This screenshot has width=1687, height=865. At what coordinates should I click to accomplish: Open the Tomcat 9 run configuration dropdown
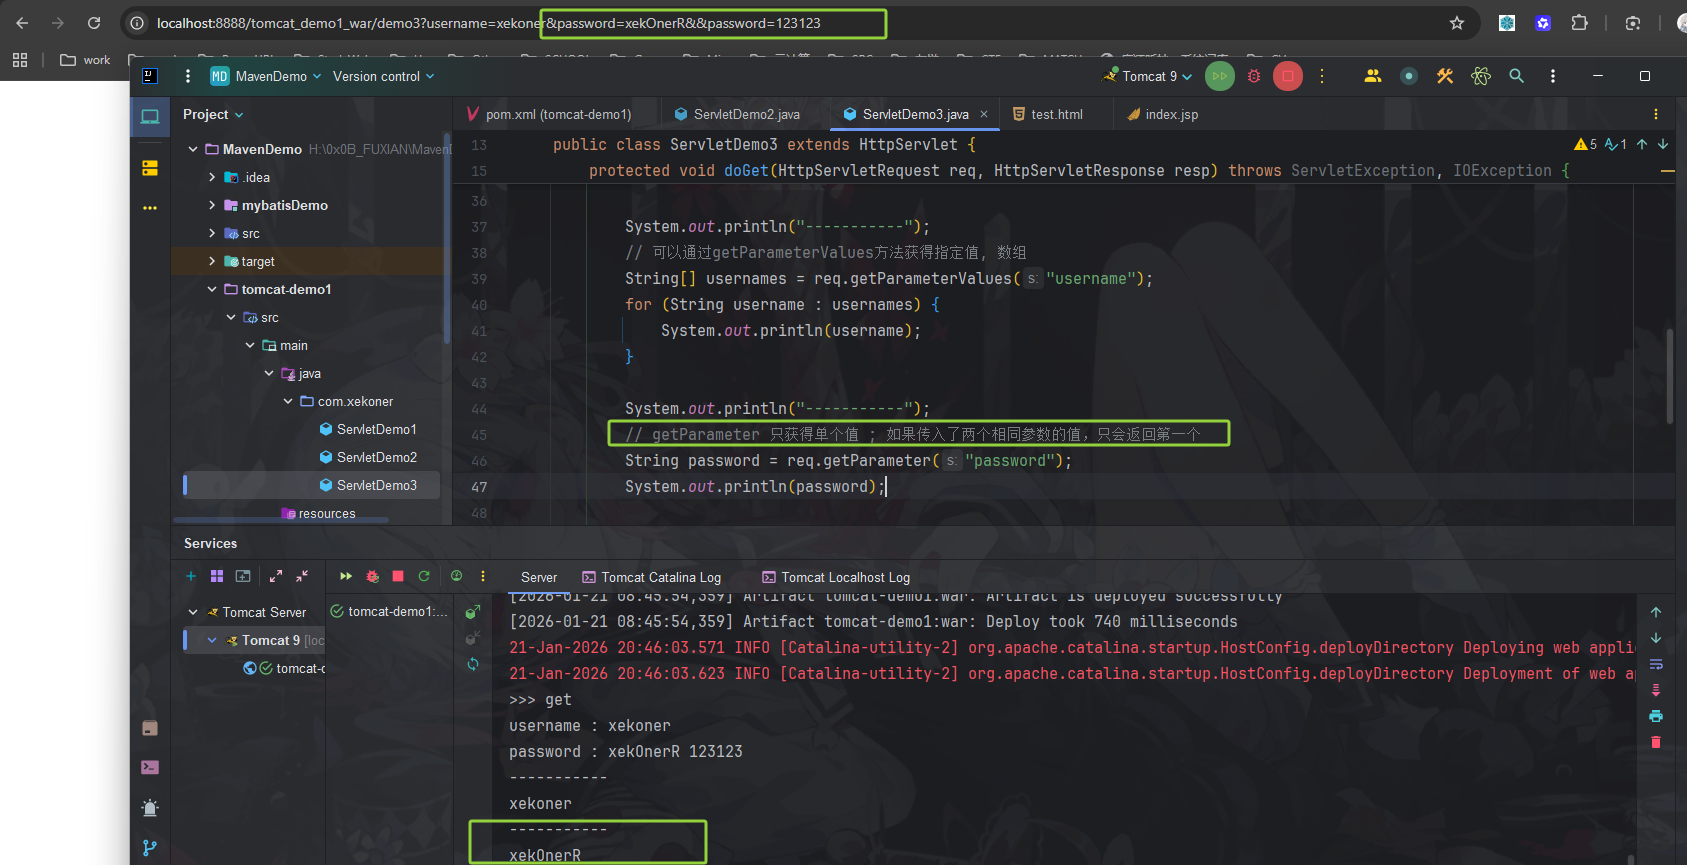click(1148, 76)
